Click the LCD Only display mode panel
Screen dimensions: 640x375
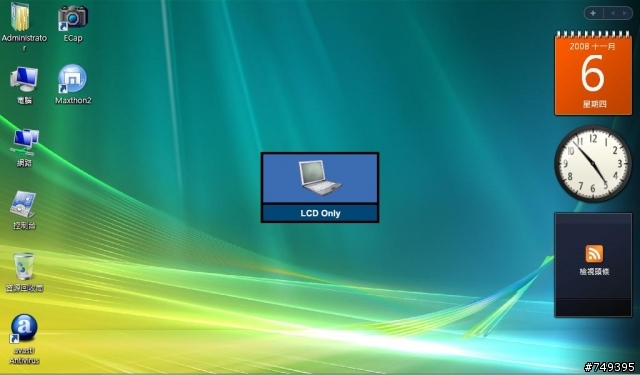[x=320, y=188]
